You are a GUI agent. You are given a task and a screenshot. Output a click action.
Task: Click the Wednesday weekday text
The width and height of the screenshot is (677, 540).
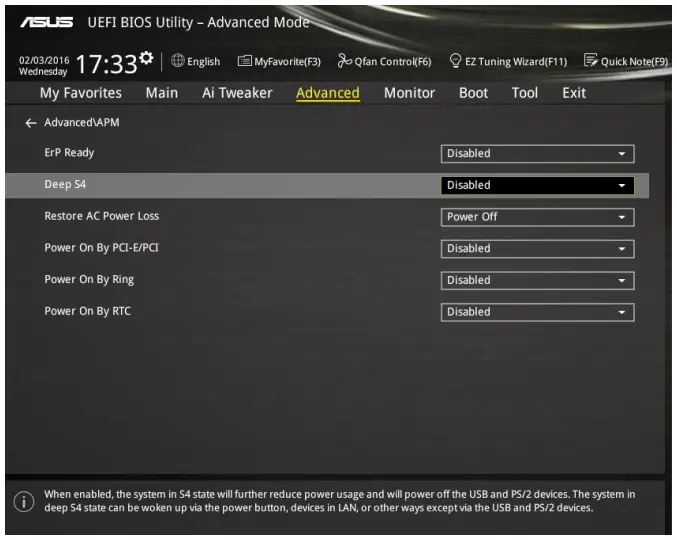pyautogui.click(x=43, y=71)
